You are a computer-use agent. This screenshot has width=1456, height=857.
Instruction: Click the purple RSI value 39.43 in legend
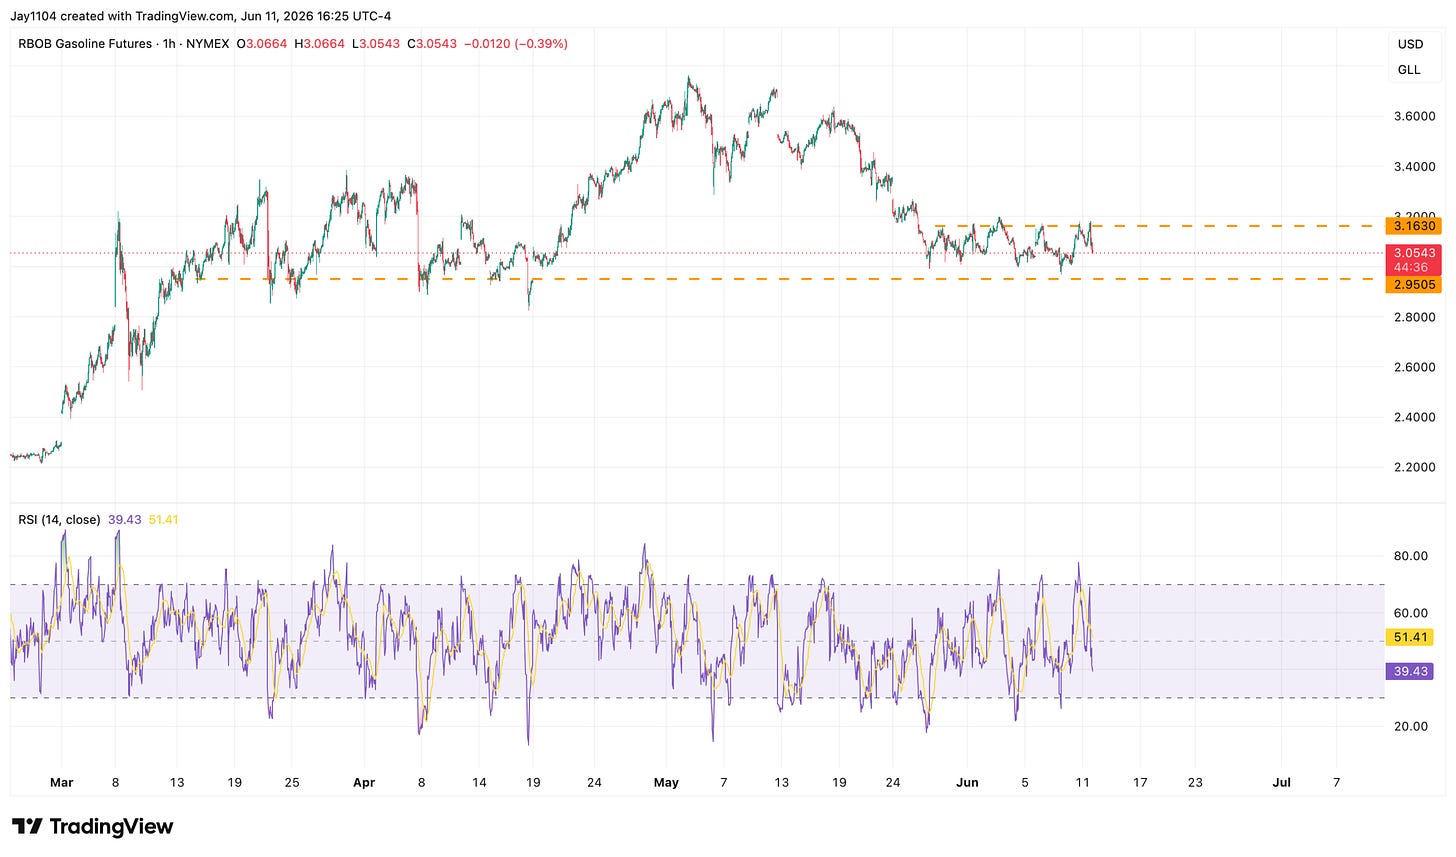tap(124, 520)
